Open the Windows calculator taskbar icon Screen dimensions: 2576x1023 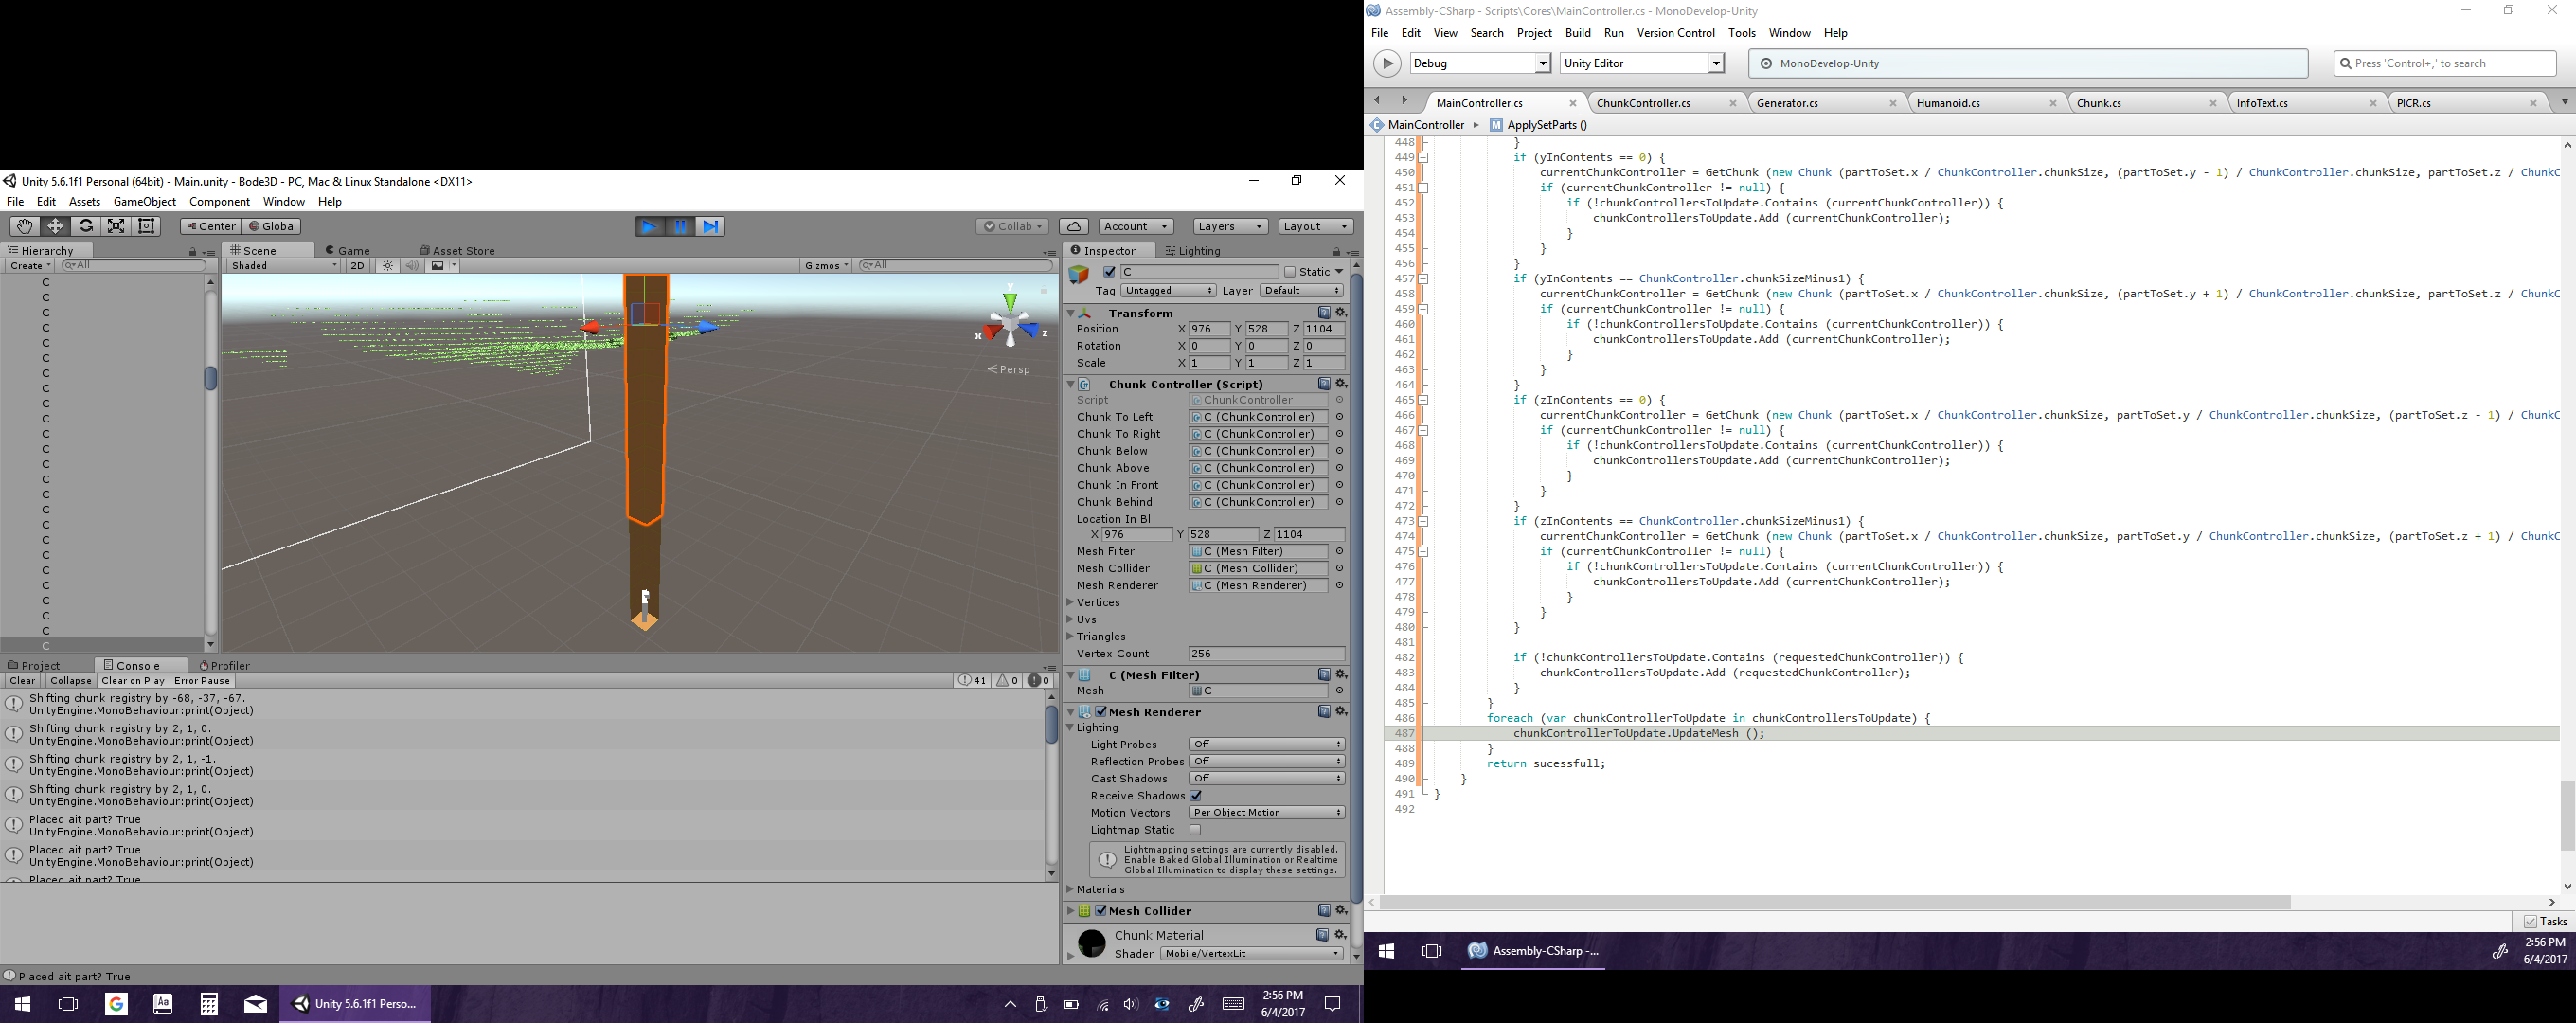[x=209, y=1004]
